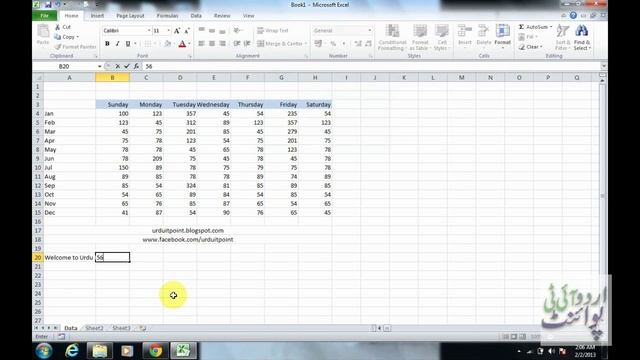Open the Borders dropdown
Viewport: 640px width, 360px height.
[x=155, y=44]
